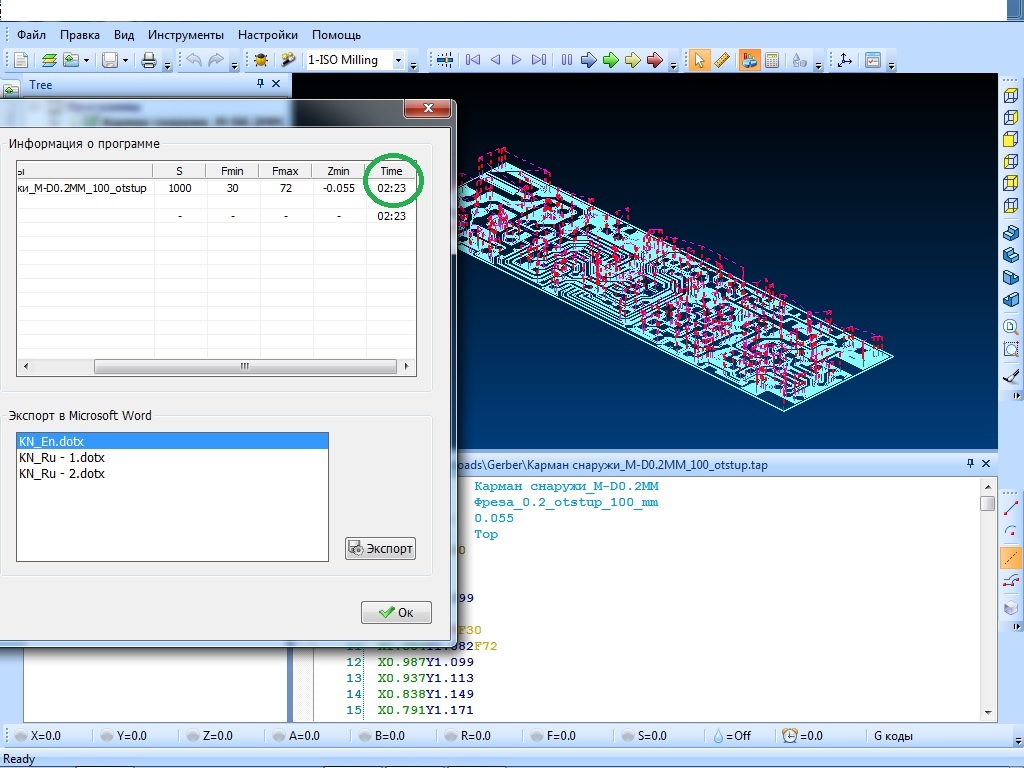Click the Zmin value -0.055 cell

click(339, 188)
